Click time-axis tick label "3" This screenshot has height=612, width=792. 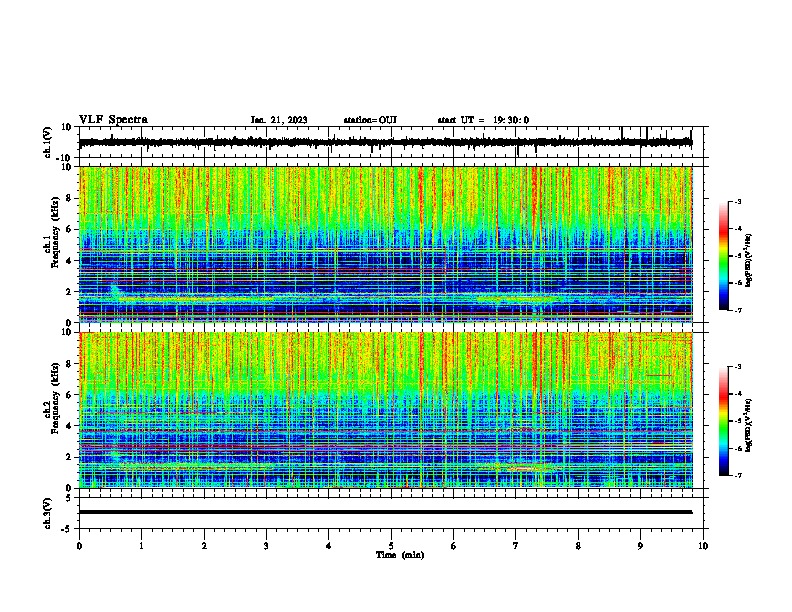[267, 546]
